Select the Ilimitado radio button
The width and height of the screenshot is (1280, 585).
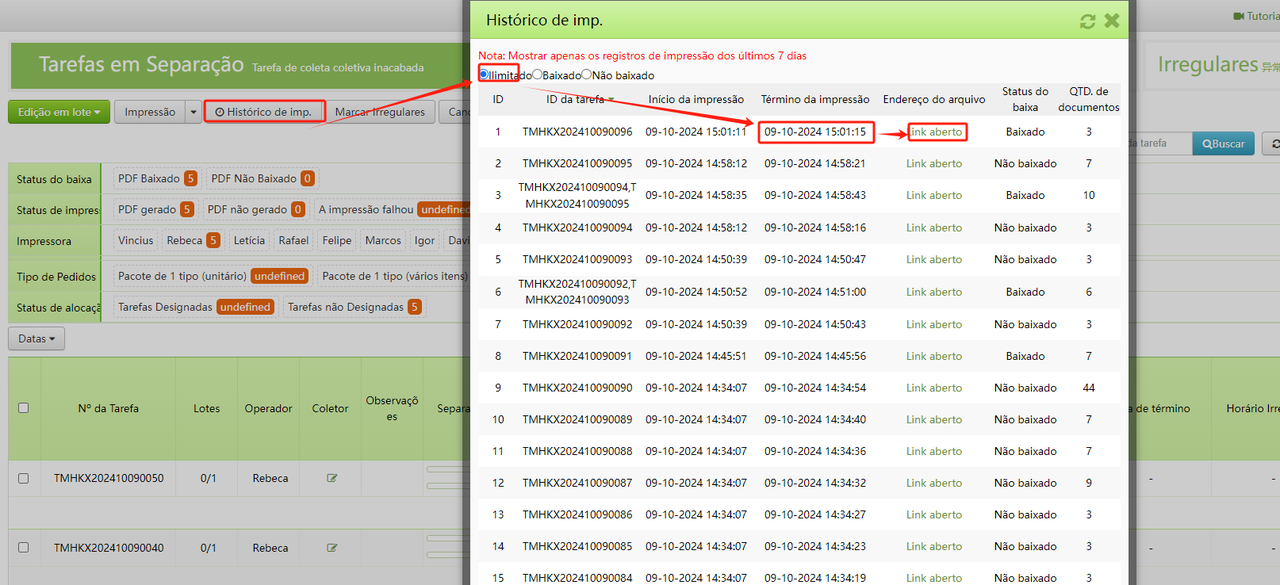click(484, 74)
